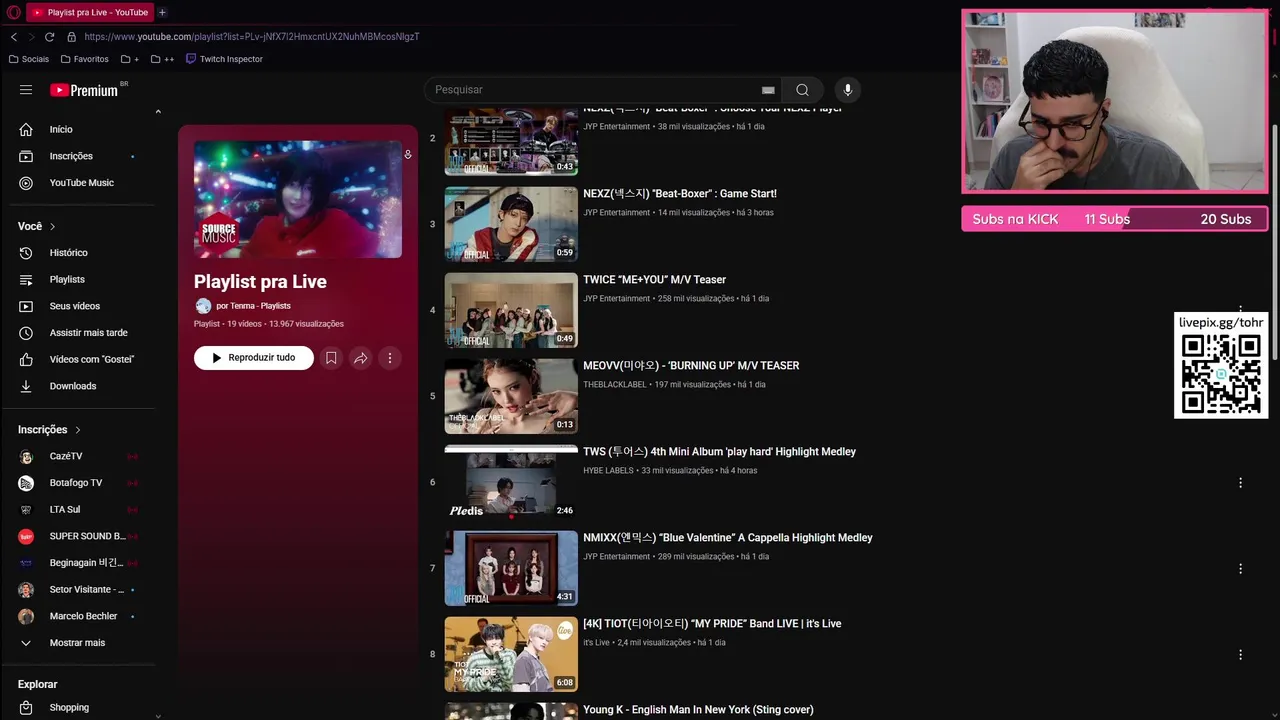This screenshot has height=720, width=1280.
Task: Open THEBLACKLABEL channel link
Action: [x=615, y=385]
